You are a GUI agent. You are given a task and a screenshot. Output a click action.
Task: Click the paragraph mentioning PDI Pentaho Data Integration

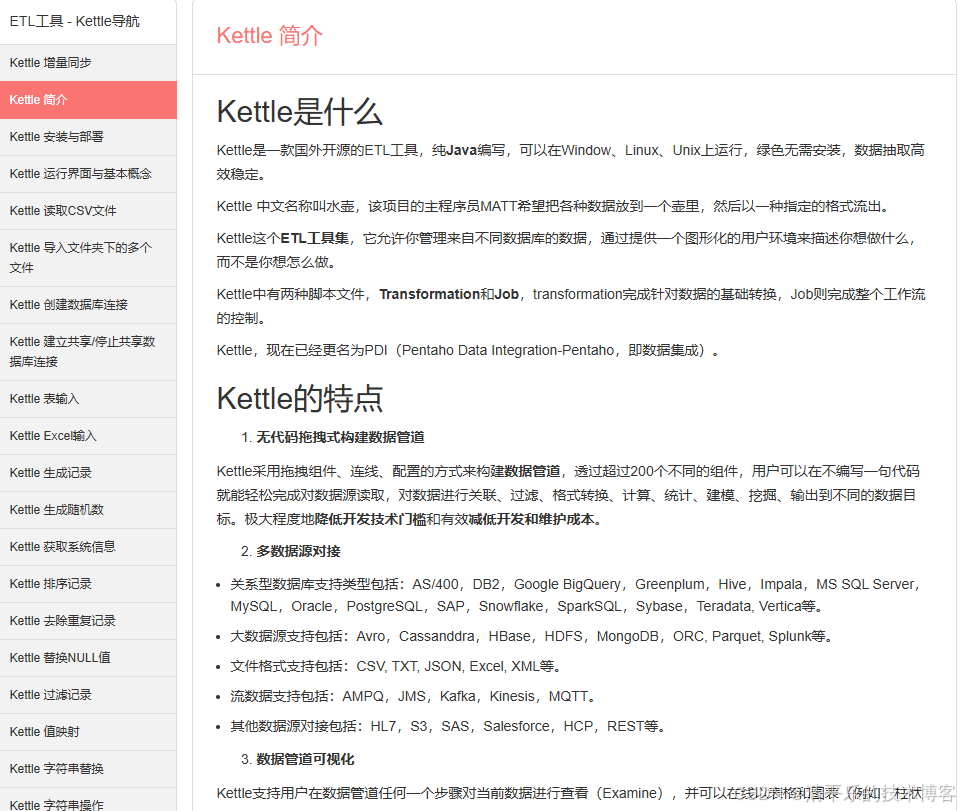coord(468,351)
